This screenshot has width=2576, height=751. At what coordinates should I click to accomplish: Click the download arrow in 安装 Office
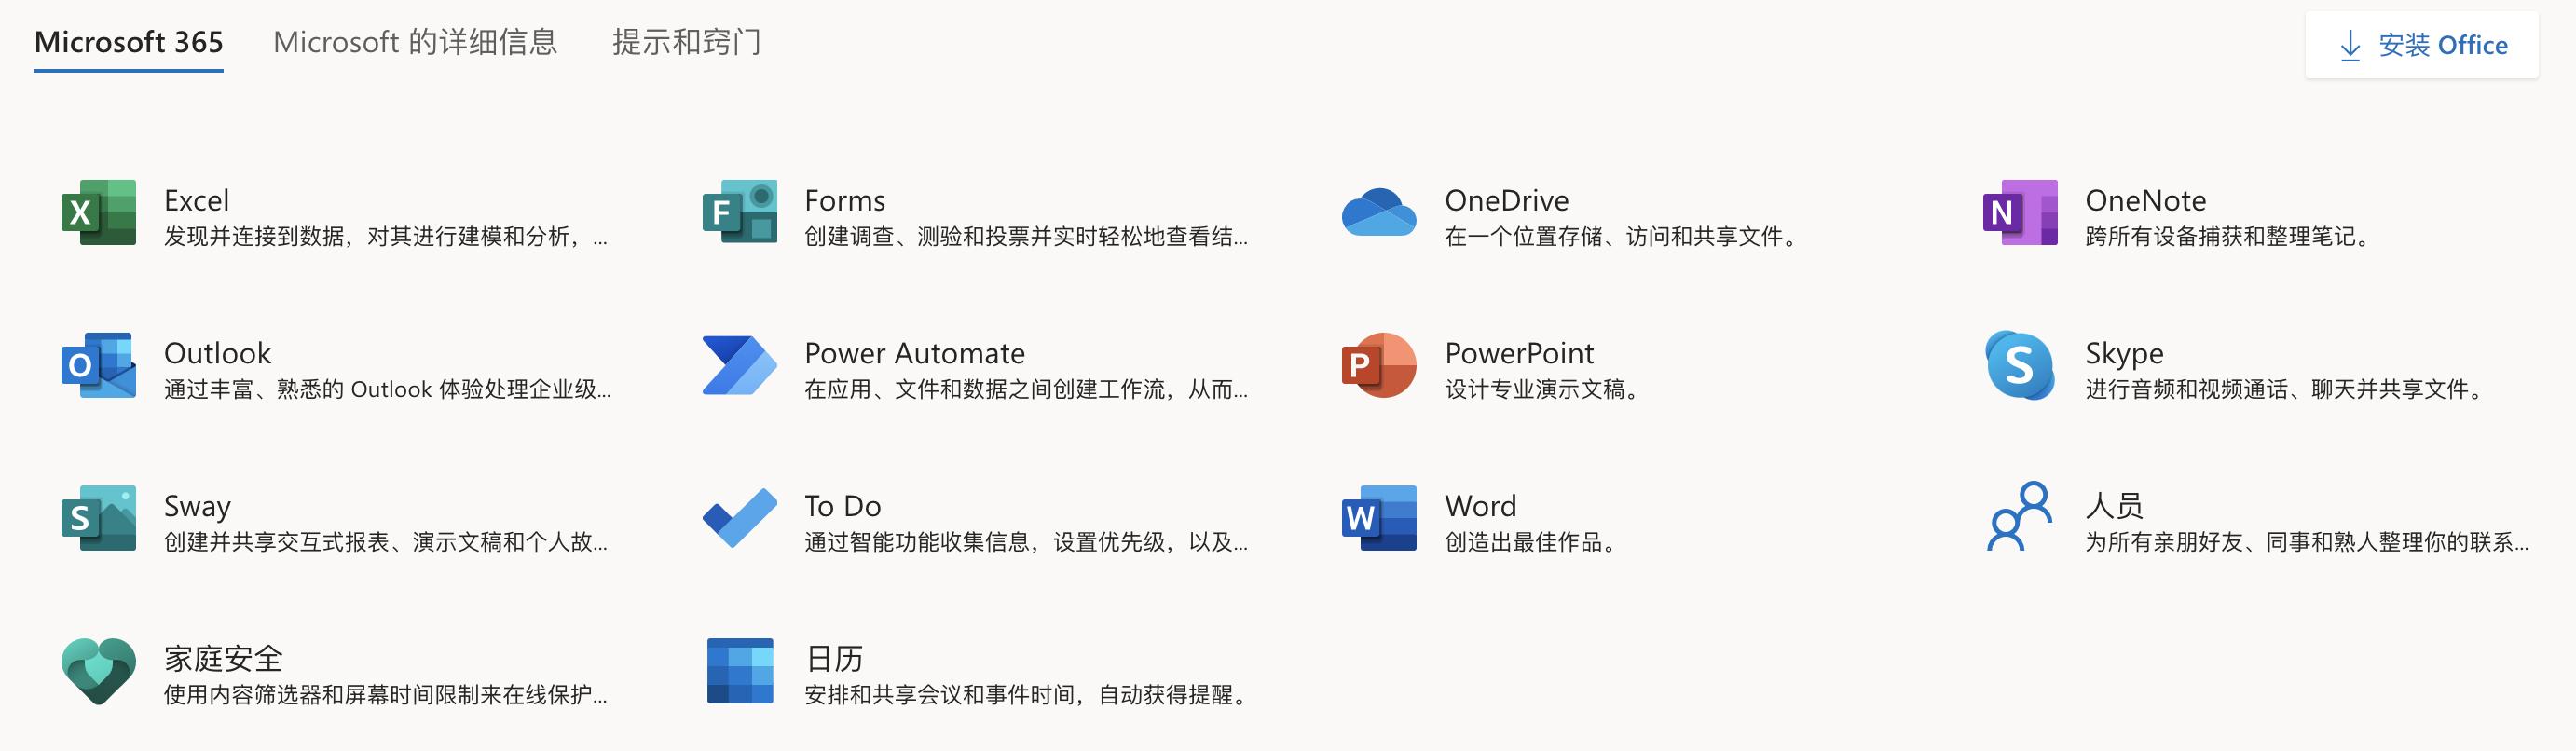pos(2350,45)
